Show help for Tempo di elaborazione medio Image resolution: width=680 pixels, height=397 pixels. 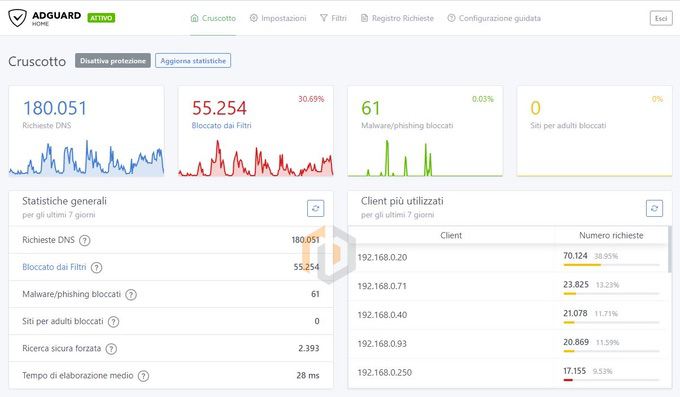pos(143,376)
